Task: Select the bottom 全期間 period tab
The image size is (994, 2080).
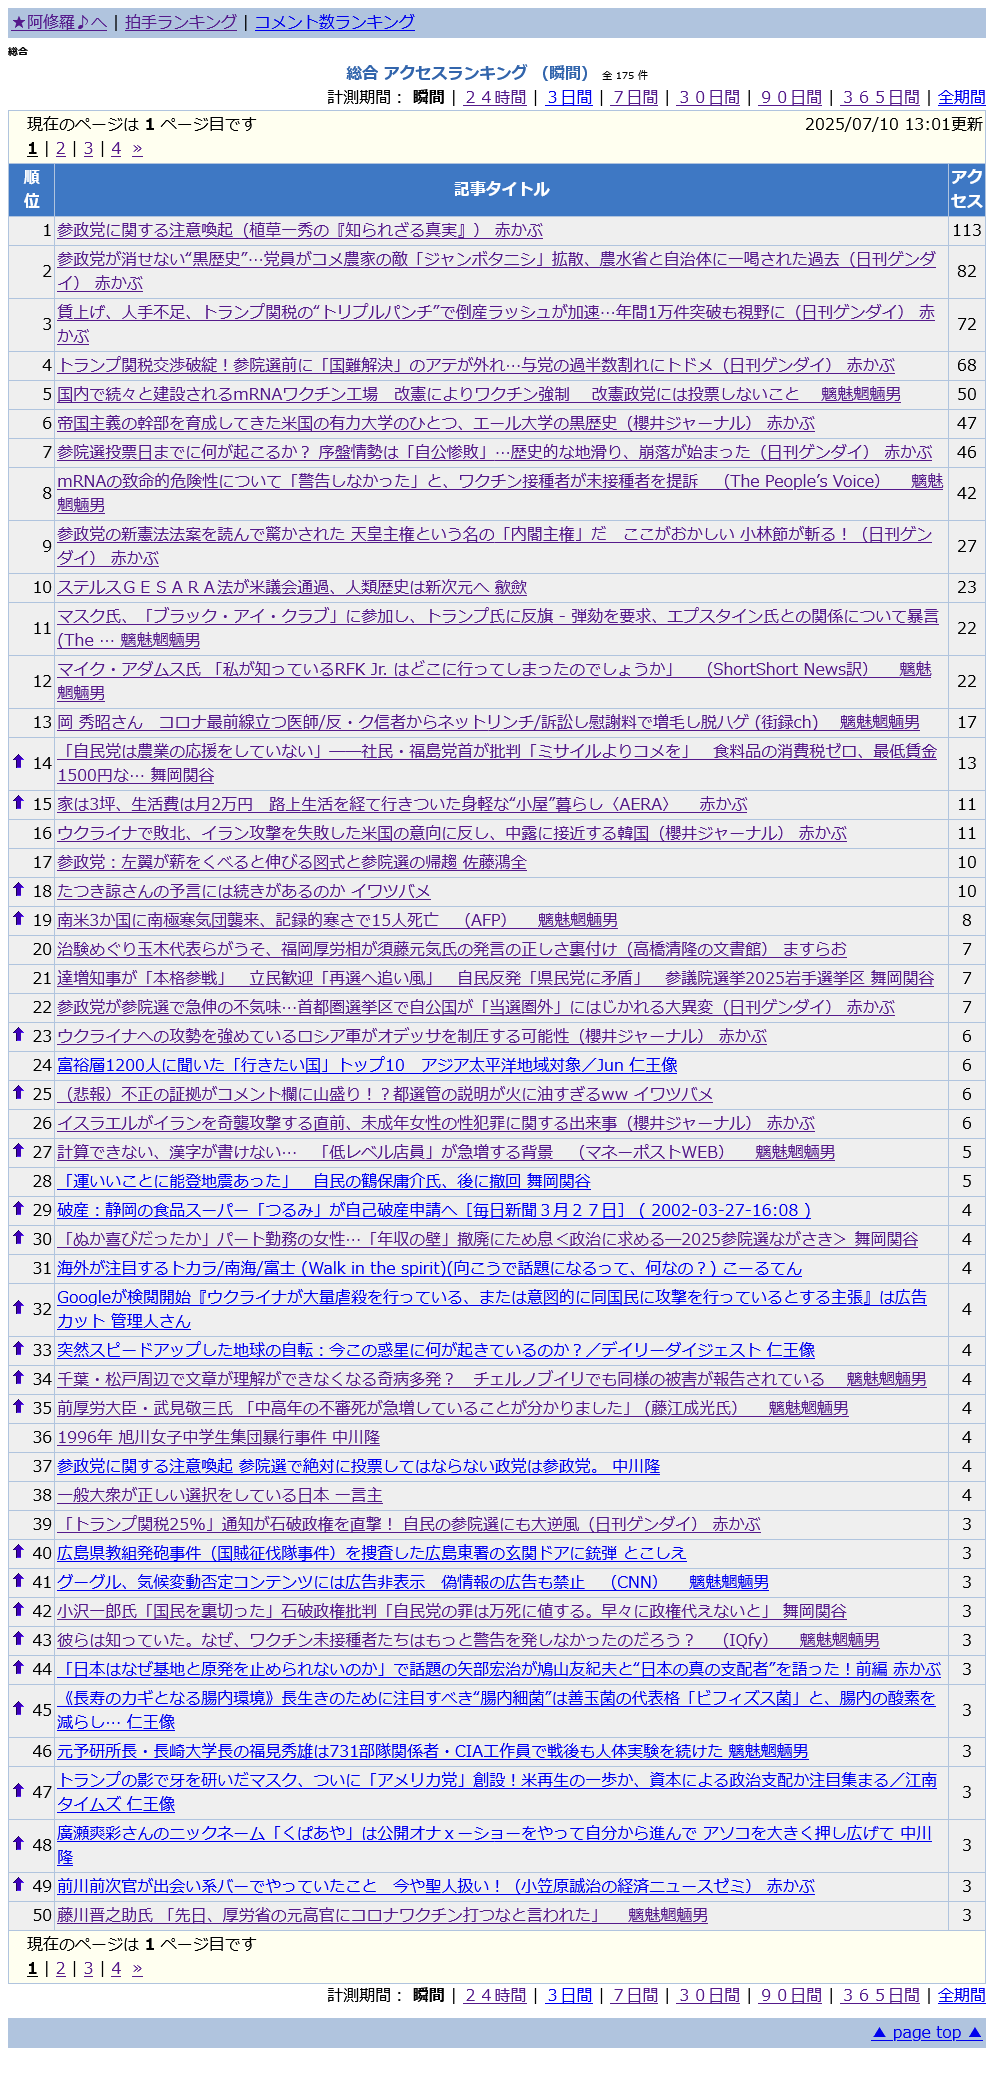Action: coord(961,1995)
